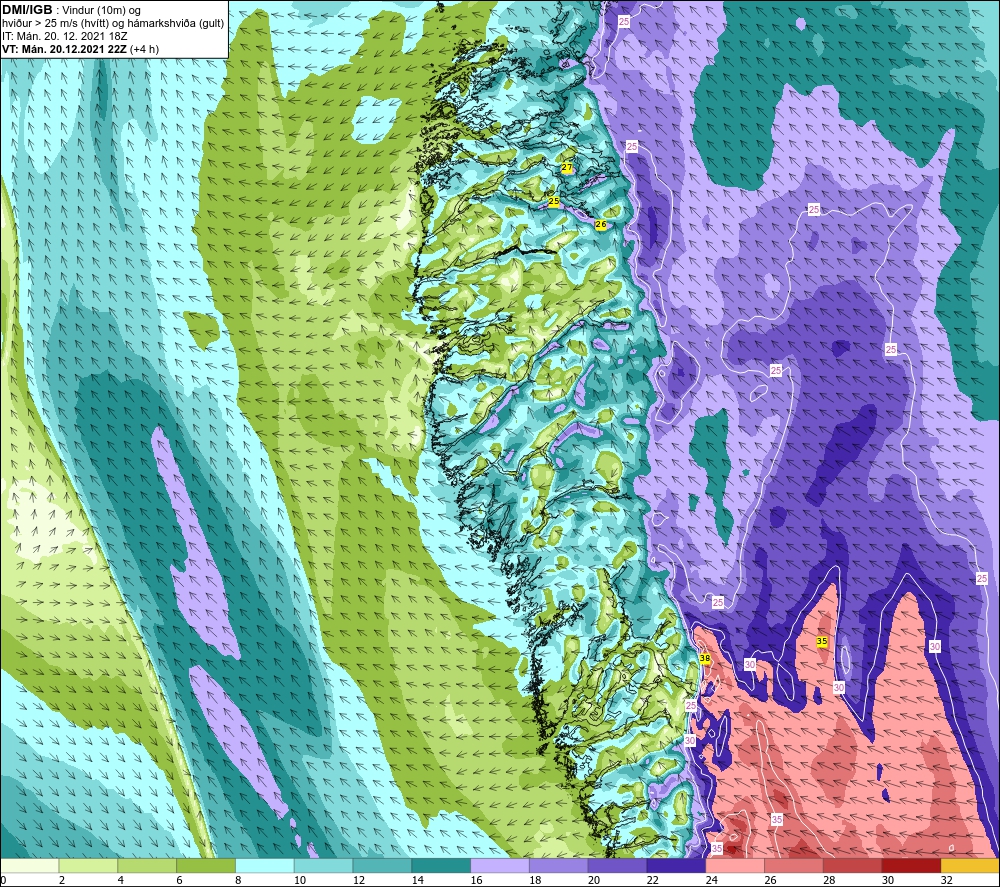Click the legend scale value 24
The width and height of the screenshot is (1000, 887).
coord(711,880)
